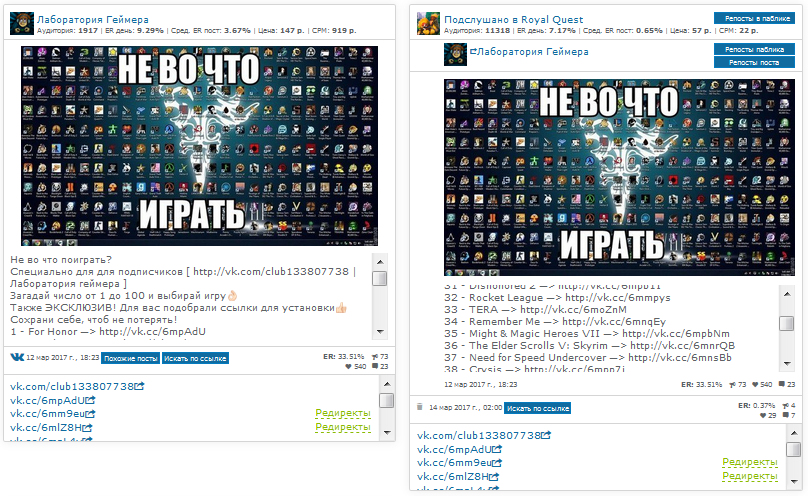Viewport: 808px width, 496px height.
Task: Open the Лаборатория Геймера avatar in left card header
Action: coord(22,24)
